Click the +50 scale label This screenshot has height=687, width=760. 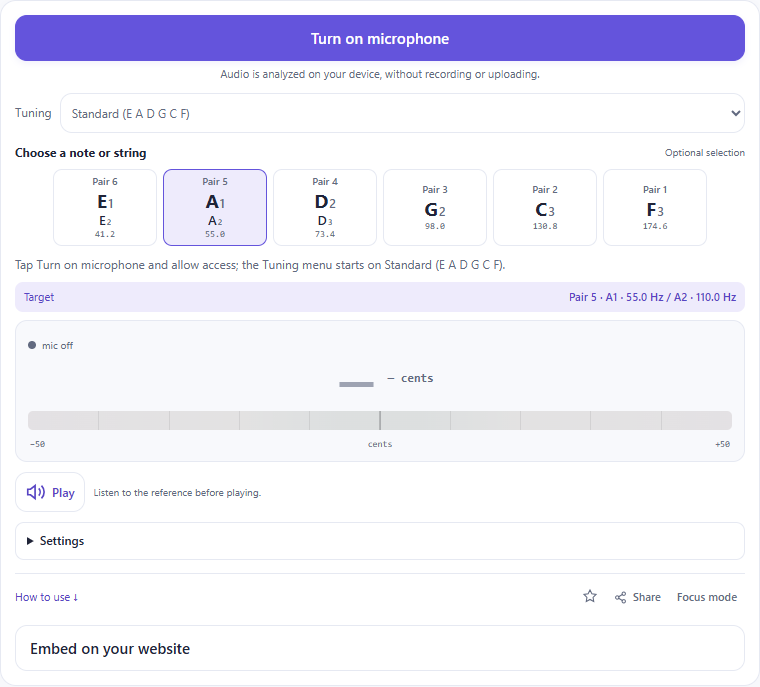pos(722,444)
